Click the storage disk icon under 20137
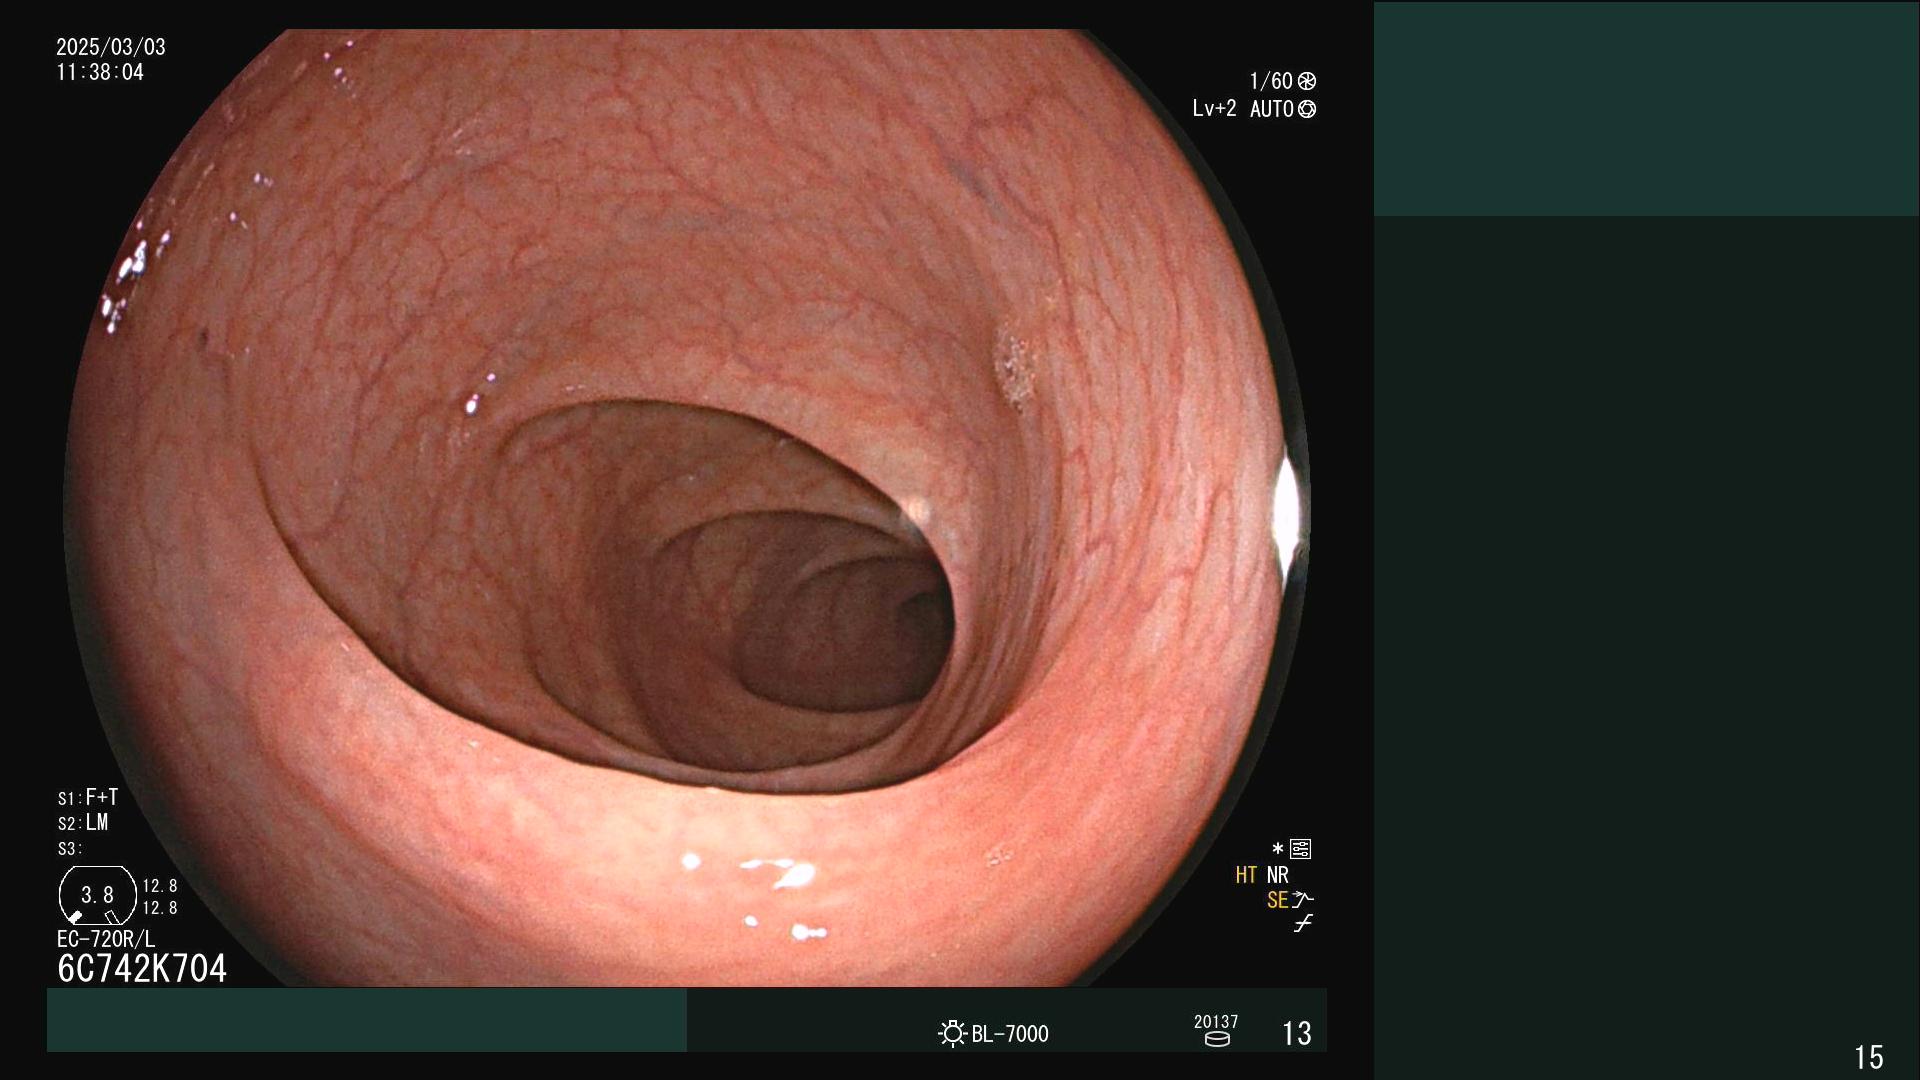The height and width of the screenshot is (1080, 1920). point(1217,1039)
